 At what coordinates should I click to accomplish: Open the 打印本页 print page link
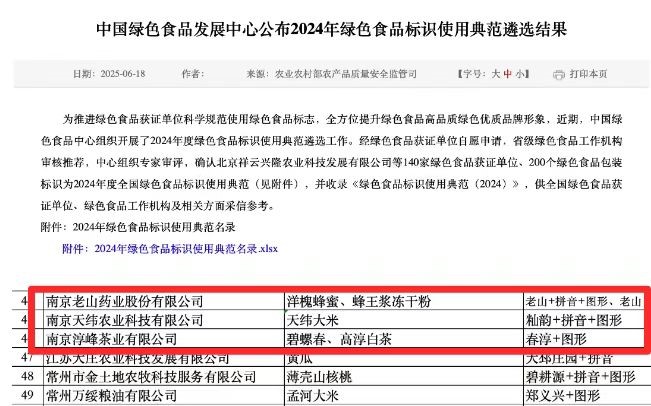click(588, 74)
